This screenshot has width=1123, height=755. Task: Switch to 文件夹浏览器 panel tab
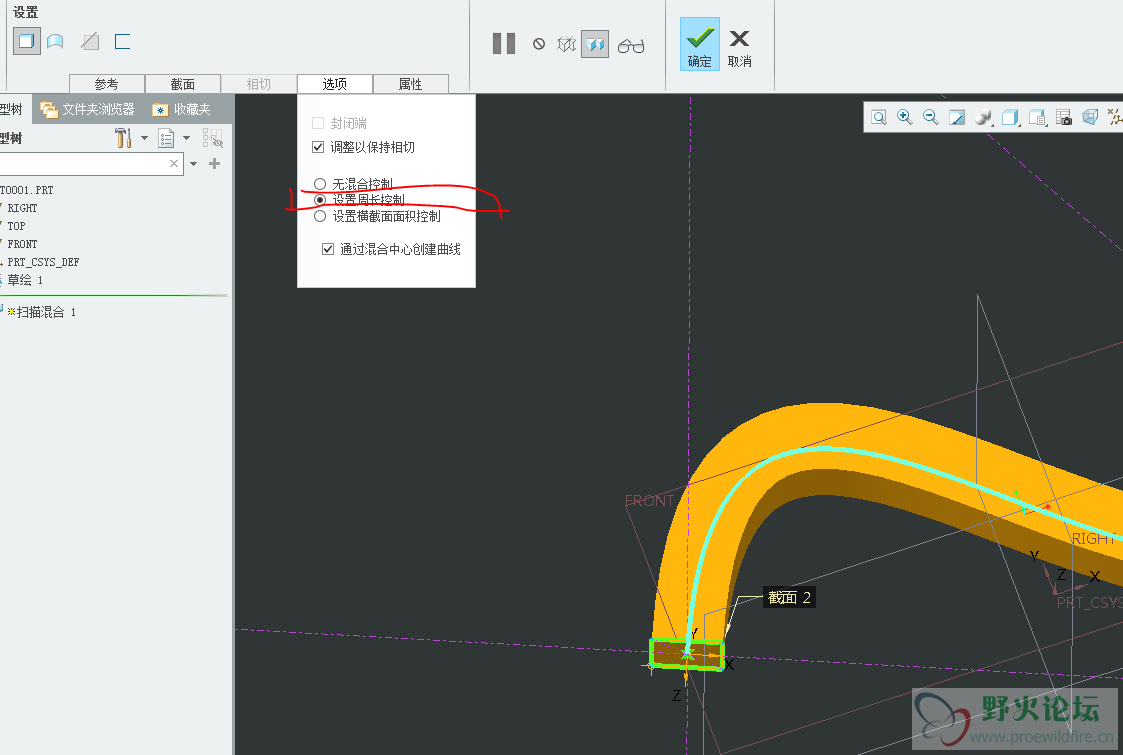88,109
